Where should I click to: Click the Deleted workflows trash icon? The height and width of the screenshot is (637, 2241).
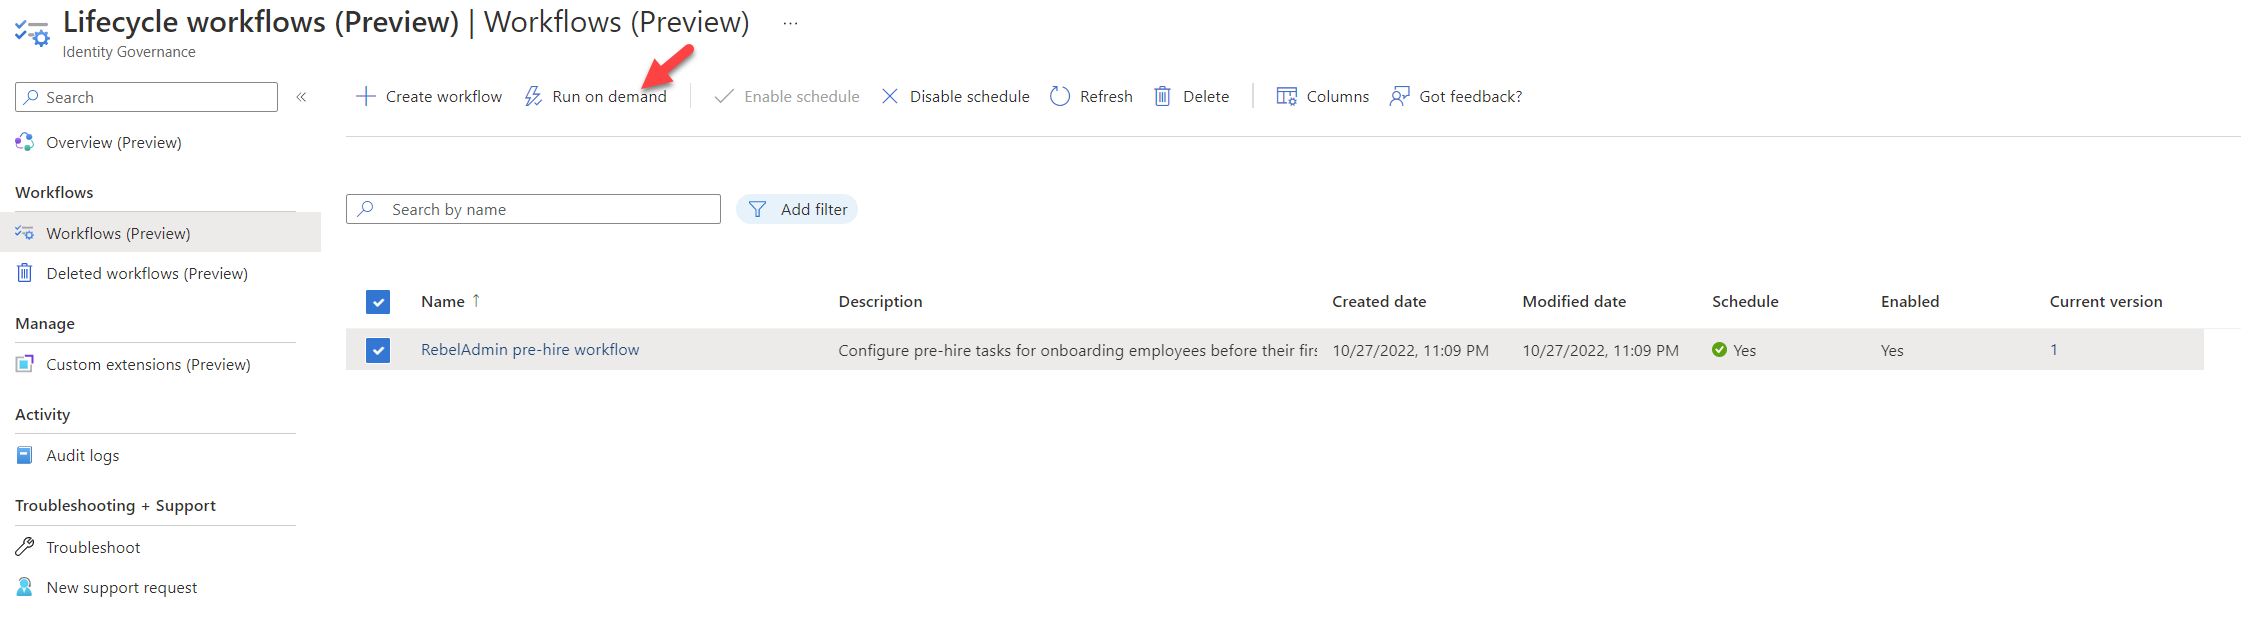[x=25, y=272]
